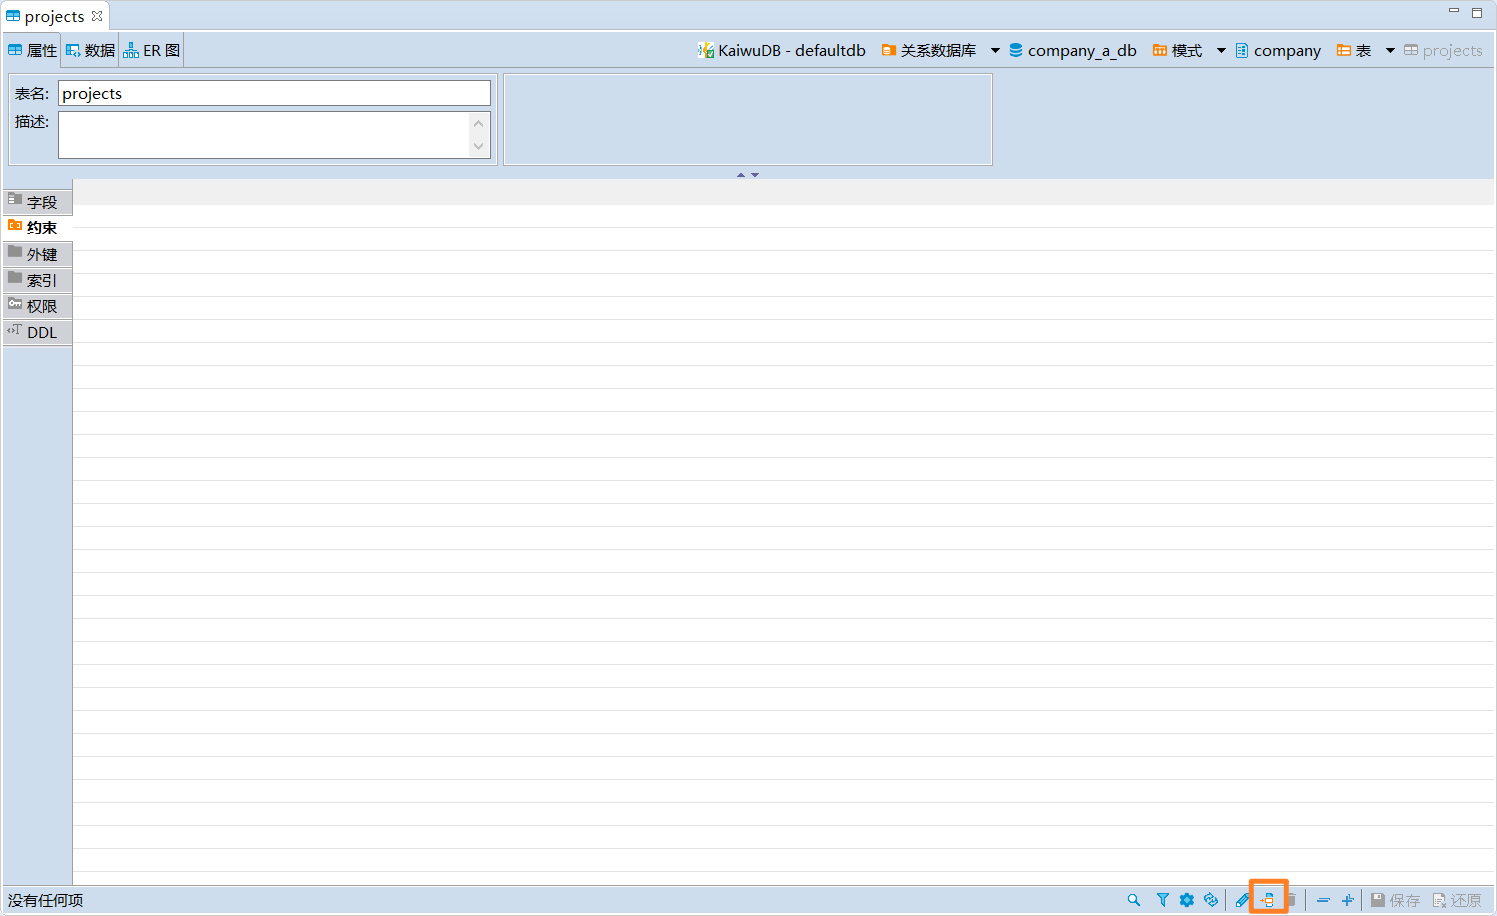Screen dimensions: 1497x916
Task: Click the 描述 description text area
Action: [264, 134]
